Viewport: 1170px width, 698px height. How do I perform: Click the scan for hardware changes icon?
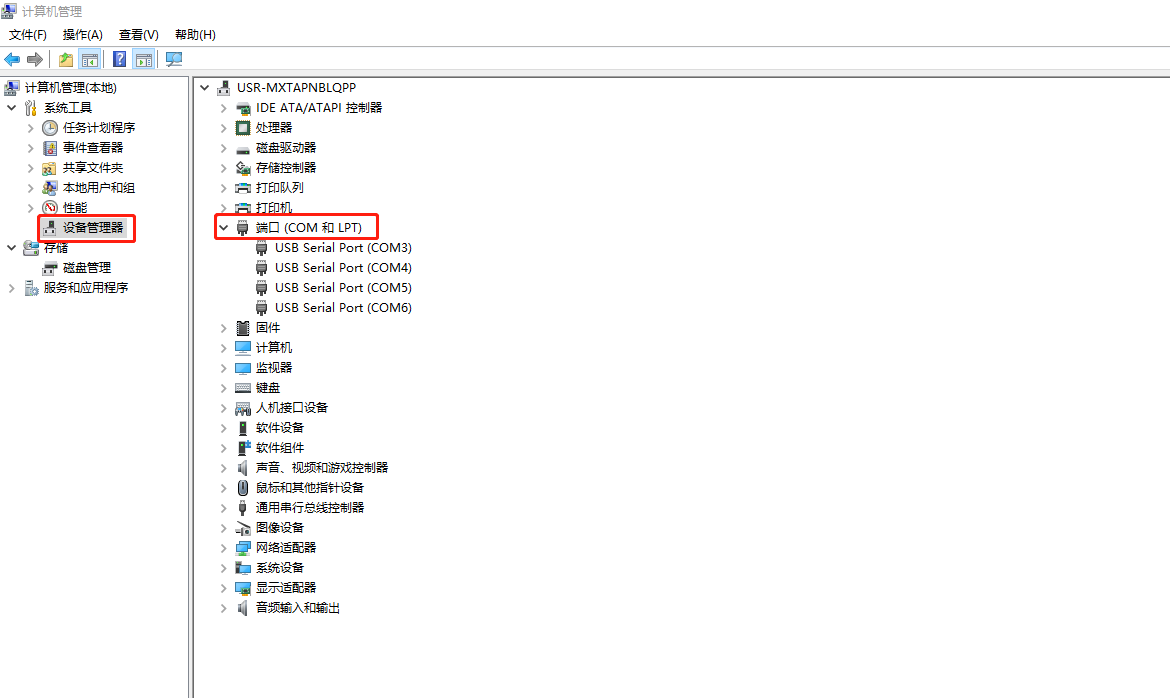pyautogui.click(x=174, y=60)
